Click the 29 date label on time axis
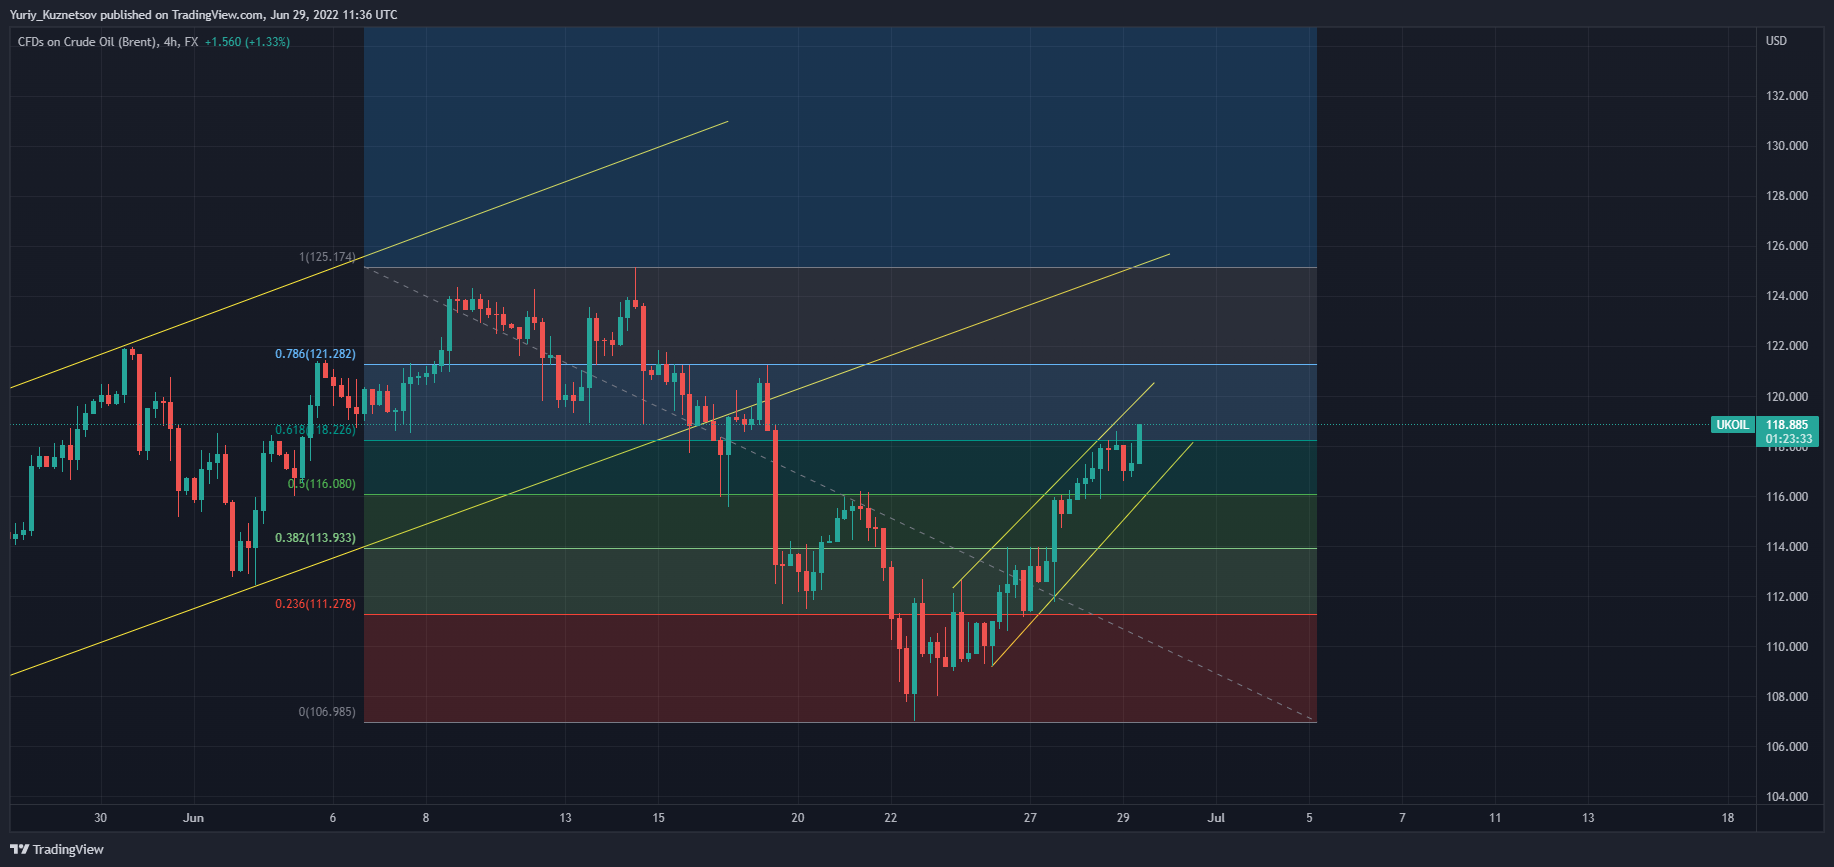 (x=1123, y=818)
